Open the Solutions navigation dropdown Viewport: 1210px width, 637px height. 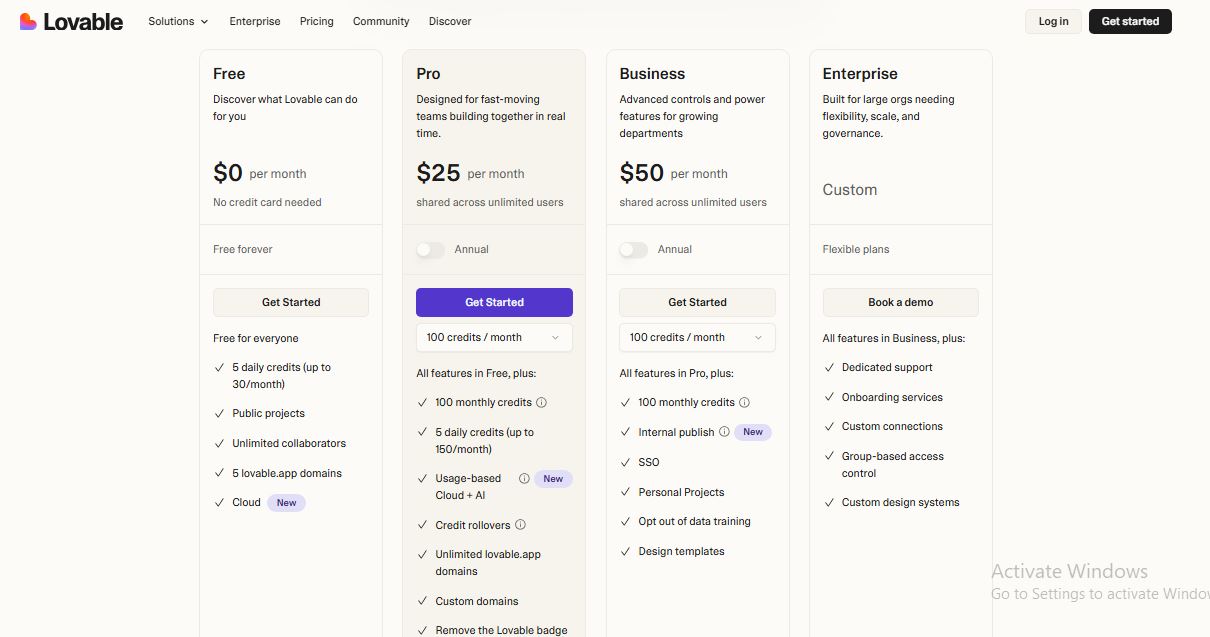pyautogui.click(x=178, y=21)
